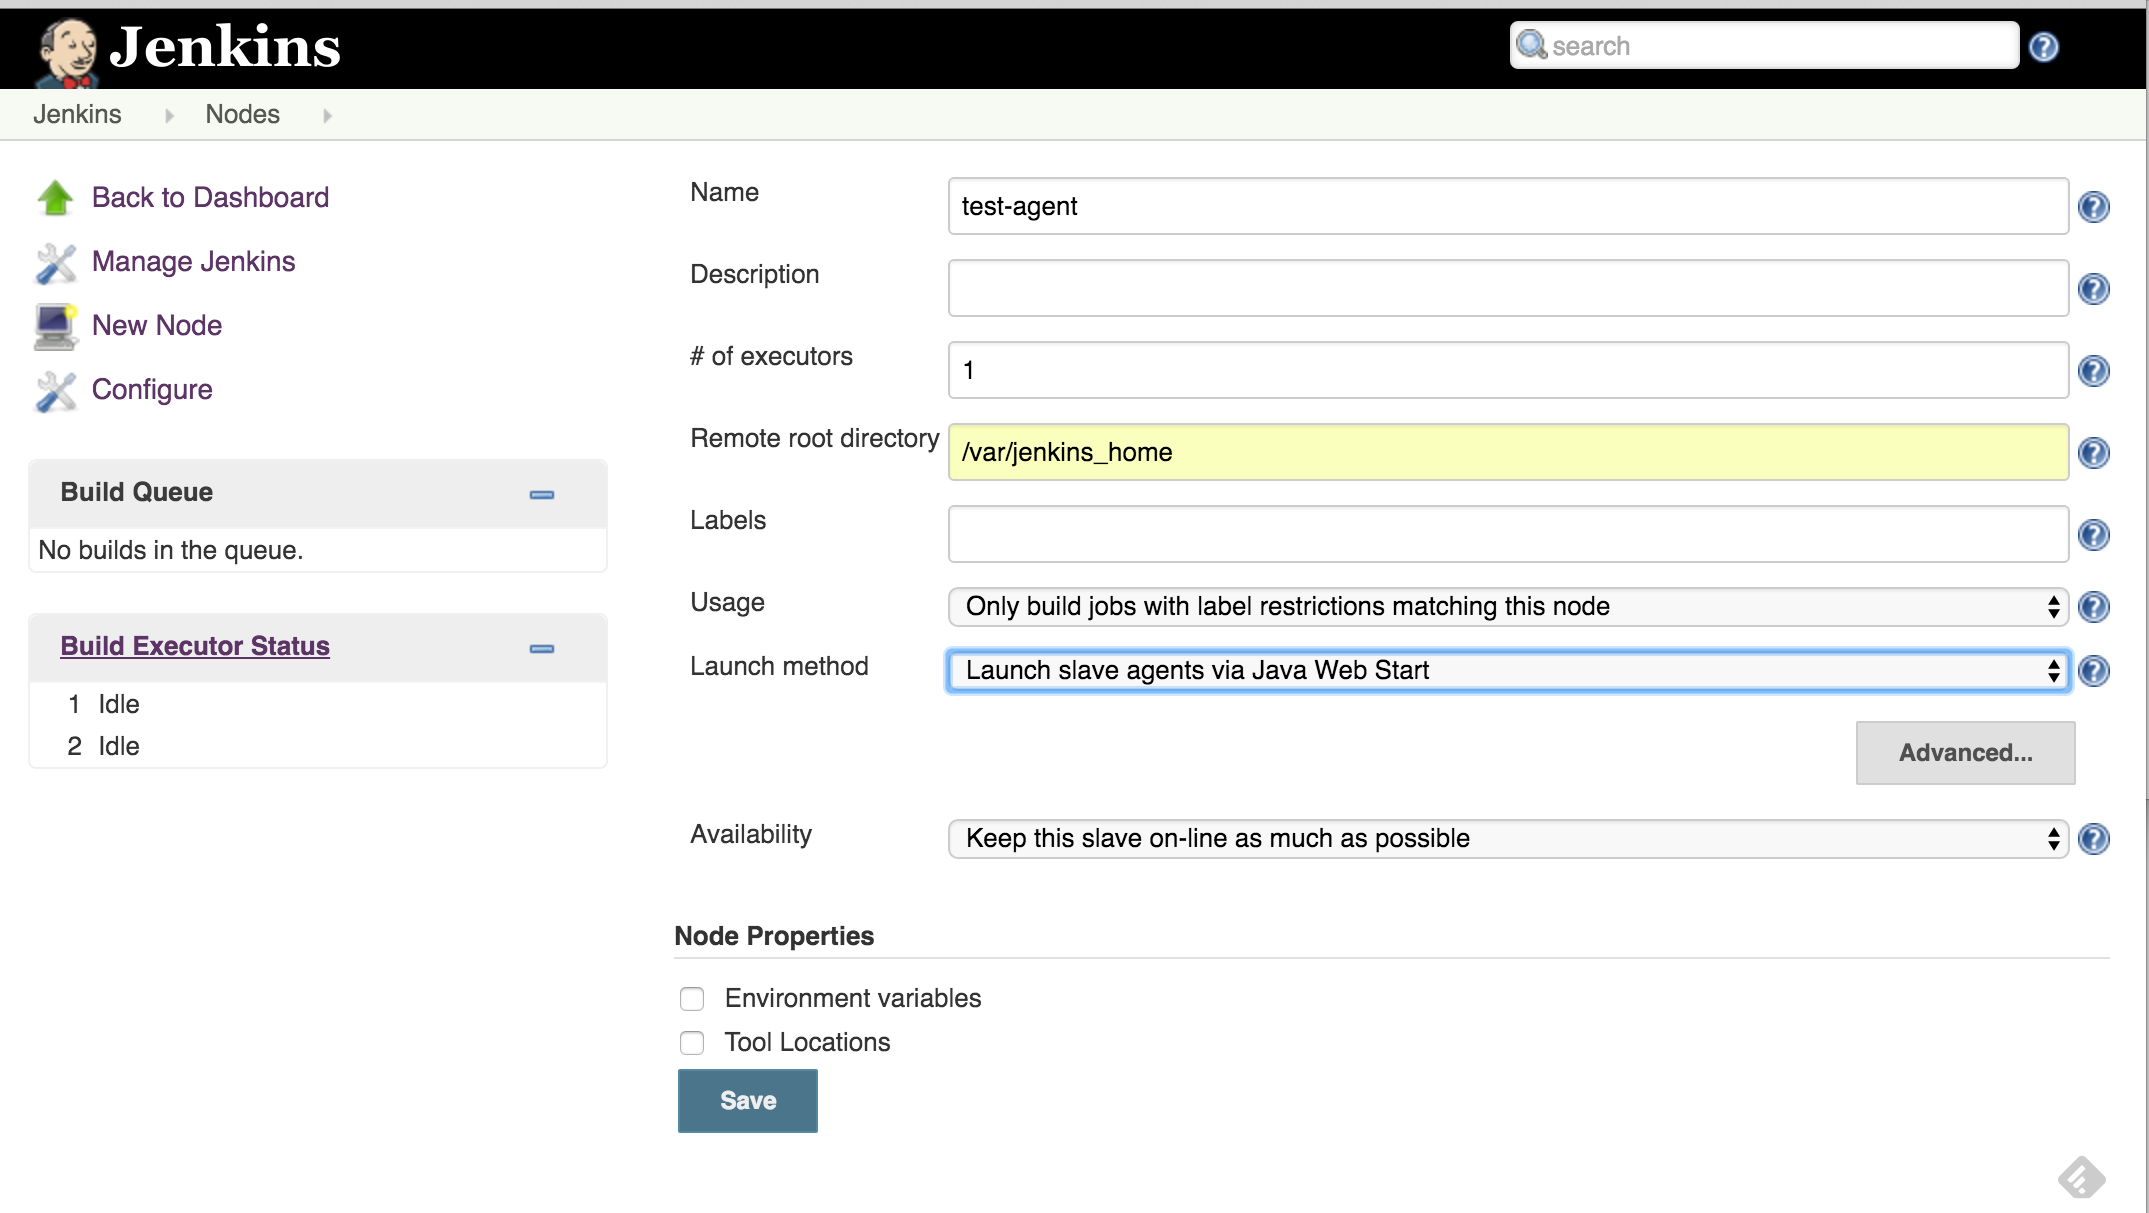
Task: Click the Build Queue collapse icon
Action: (x=542, y=493)
